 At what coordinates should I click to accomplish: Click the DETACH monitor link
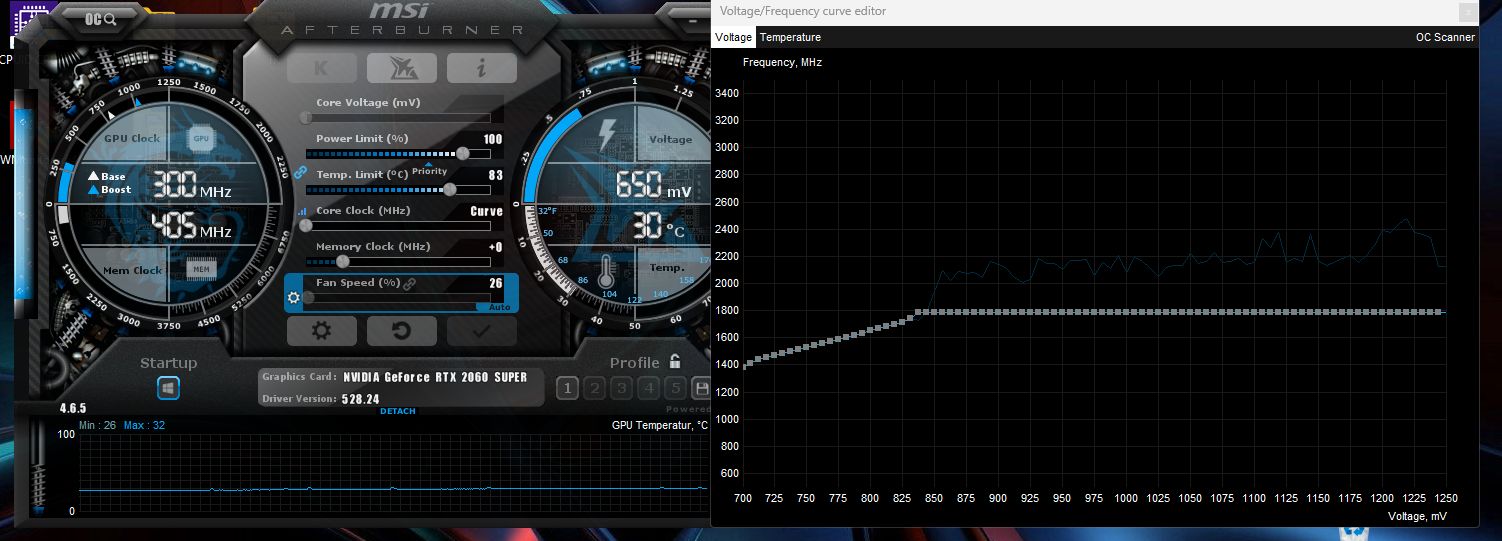pyautogui.click(x=398, y=411)
